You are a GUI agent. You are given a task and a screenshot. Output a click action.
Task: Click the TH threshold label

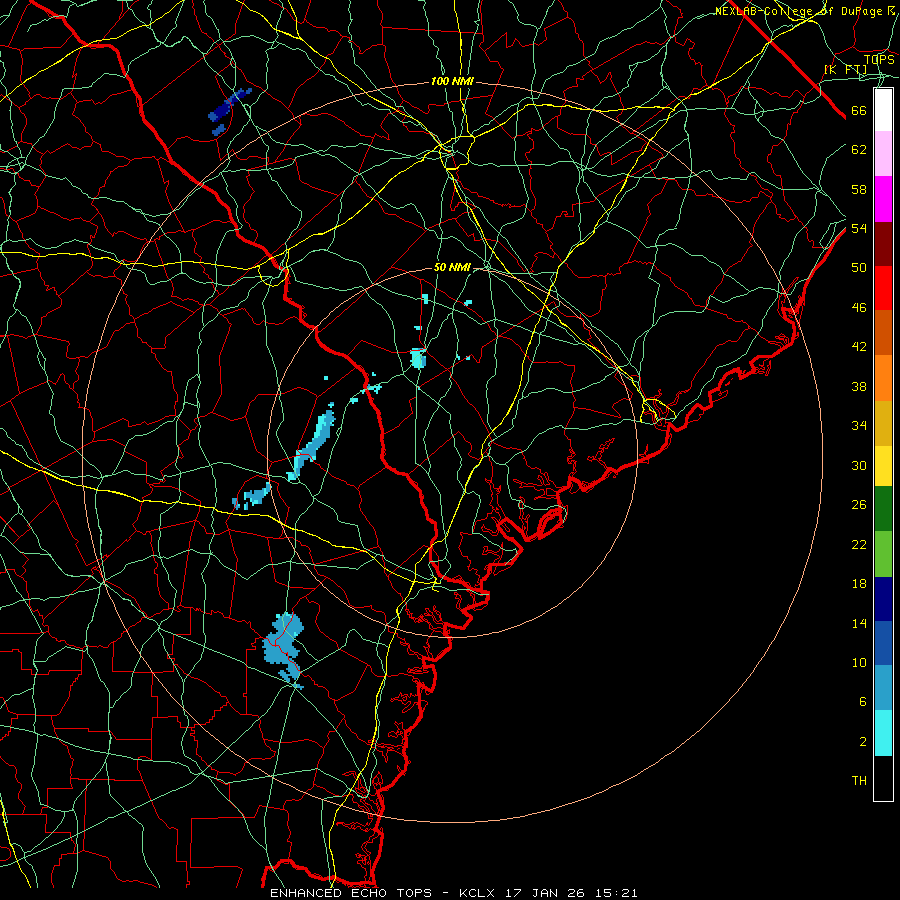point(859,781)
